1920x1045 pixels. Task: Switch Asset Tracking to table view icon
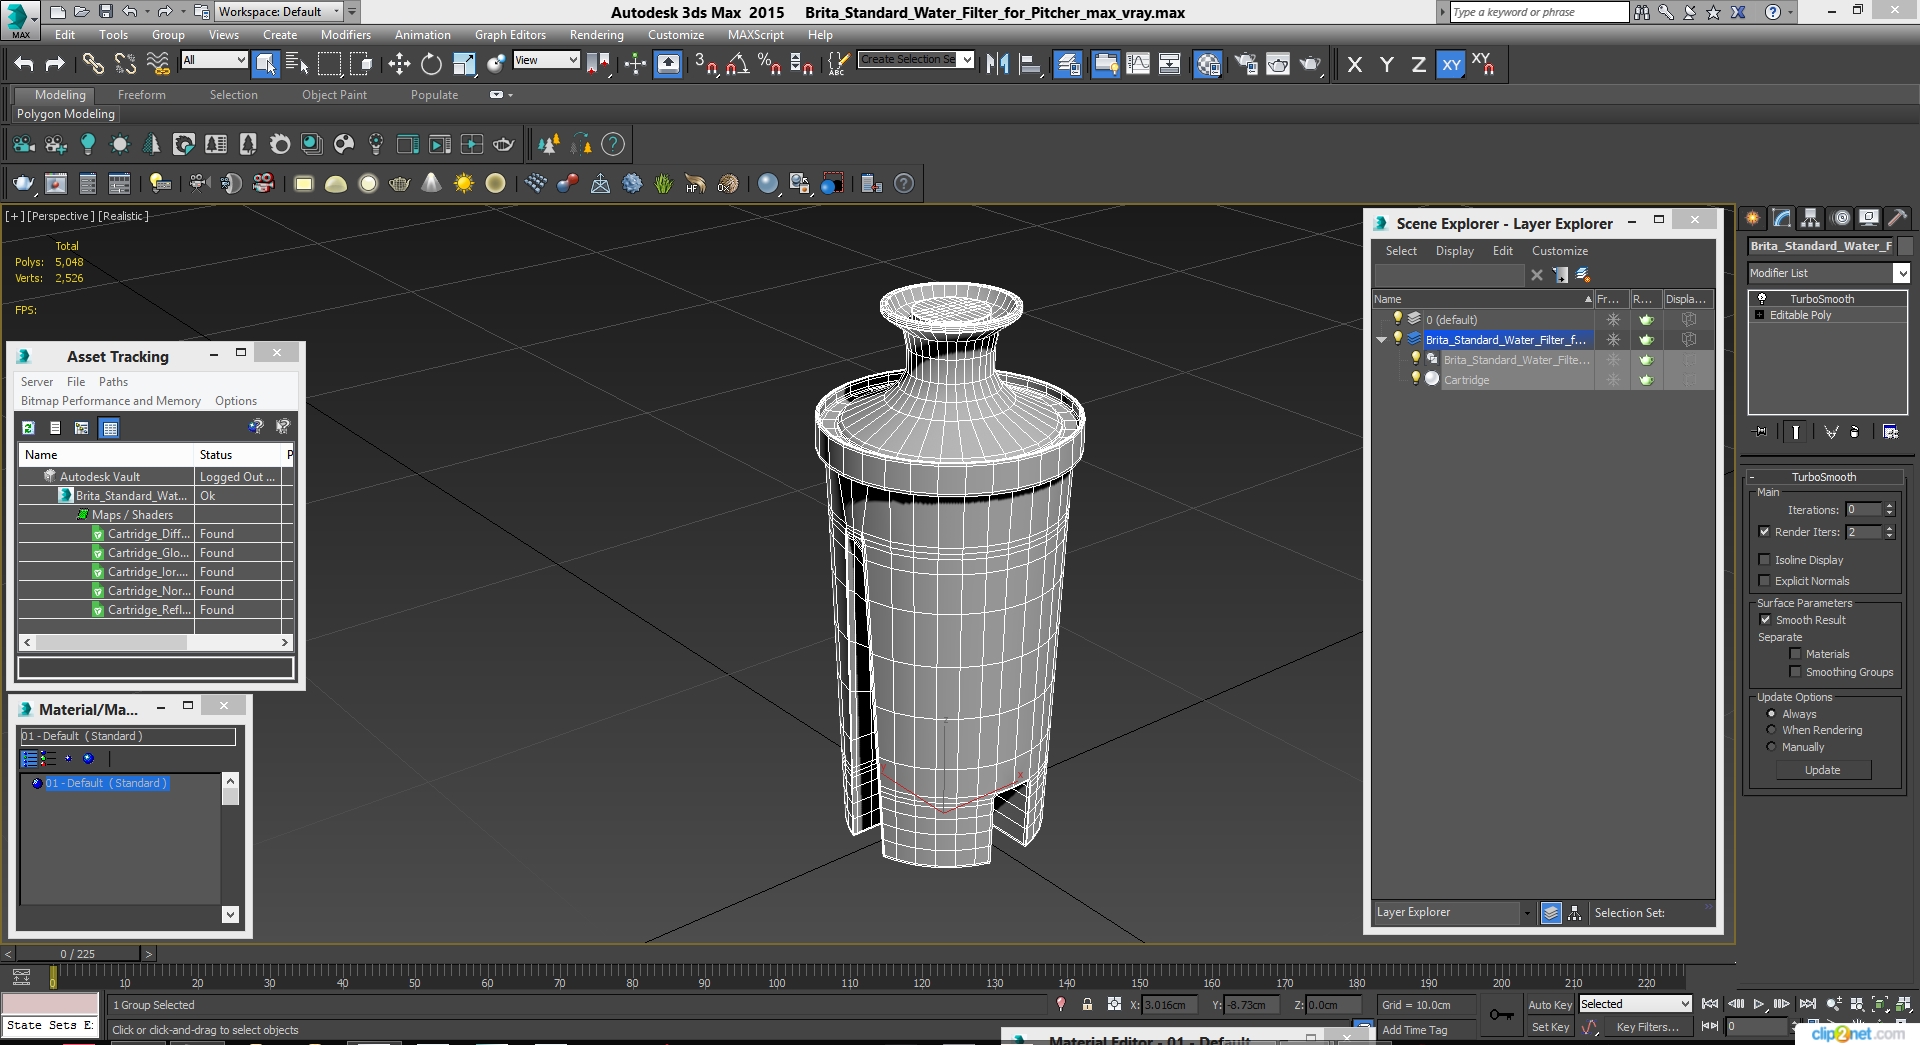pyautogui.click(x=109, y=428)
